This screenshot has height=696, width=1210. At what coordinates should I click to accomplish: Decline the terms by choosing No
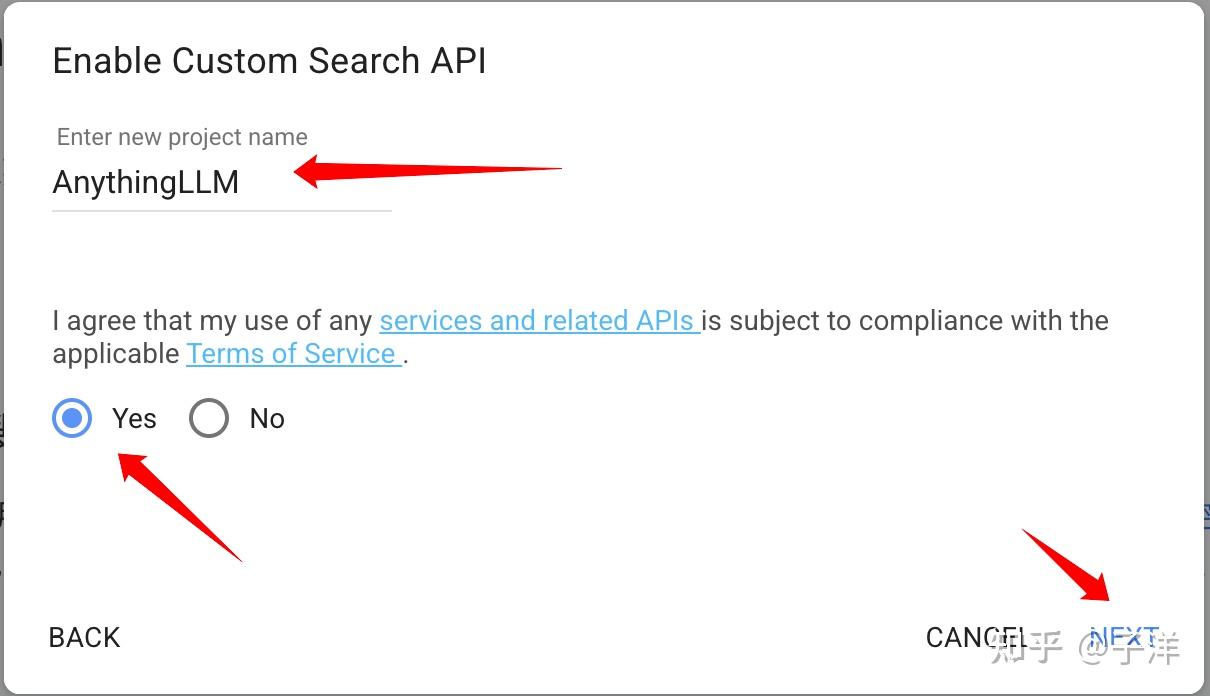209,418
